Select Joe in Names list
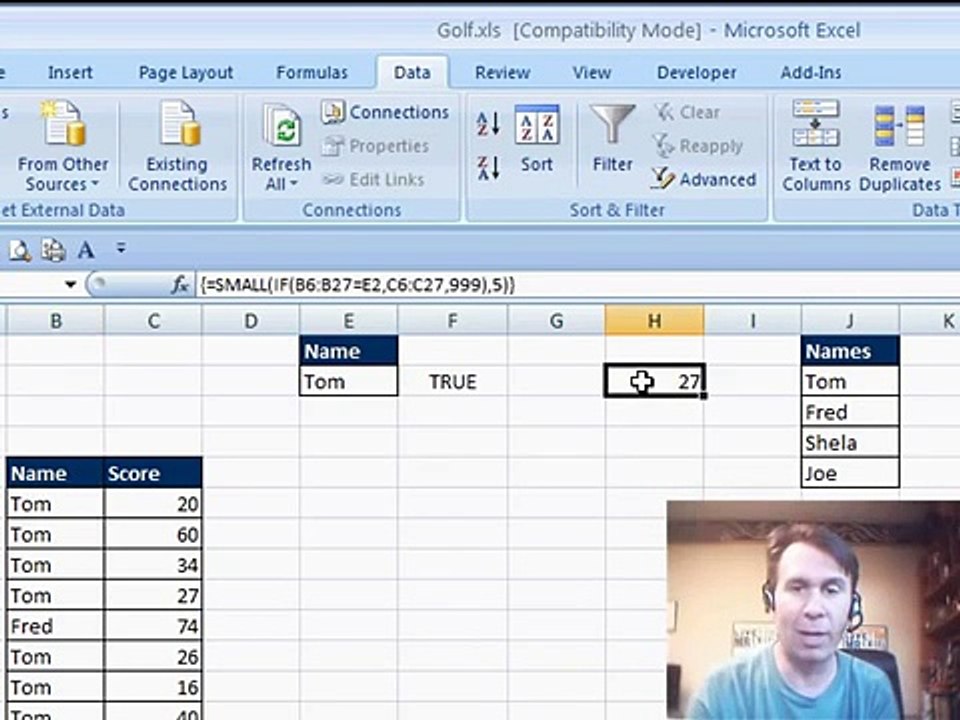 click(850, 473)
